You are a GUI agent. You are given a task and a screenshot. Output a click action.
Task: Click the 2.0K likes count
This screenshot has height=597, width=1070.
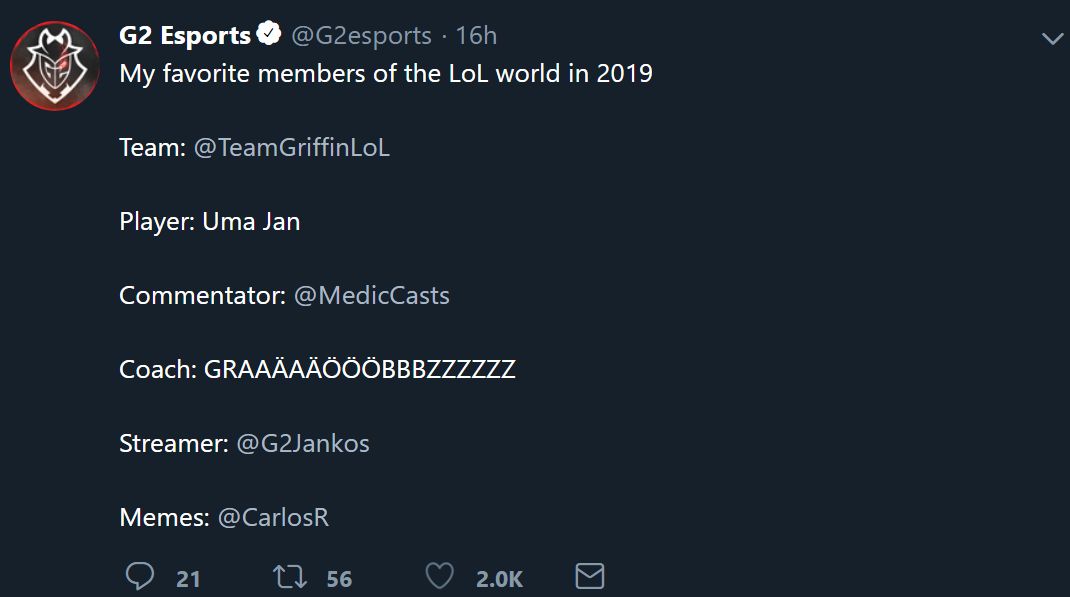point(499,578)
